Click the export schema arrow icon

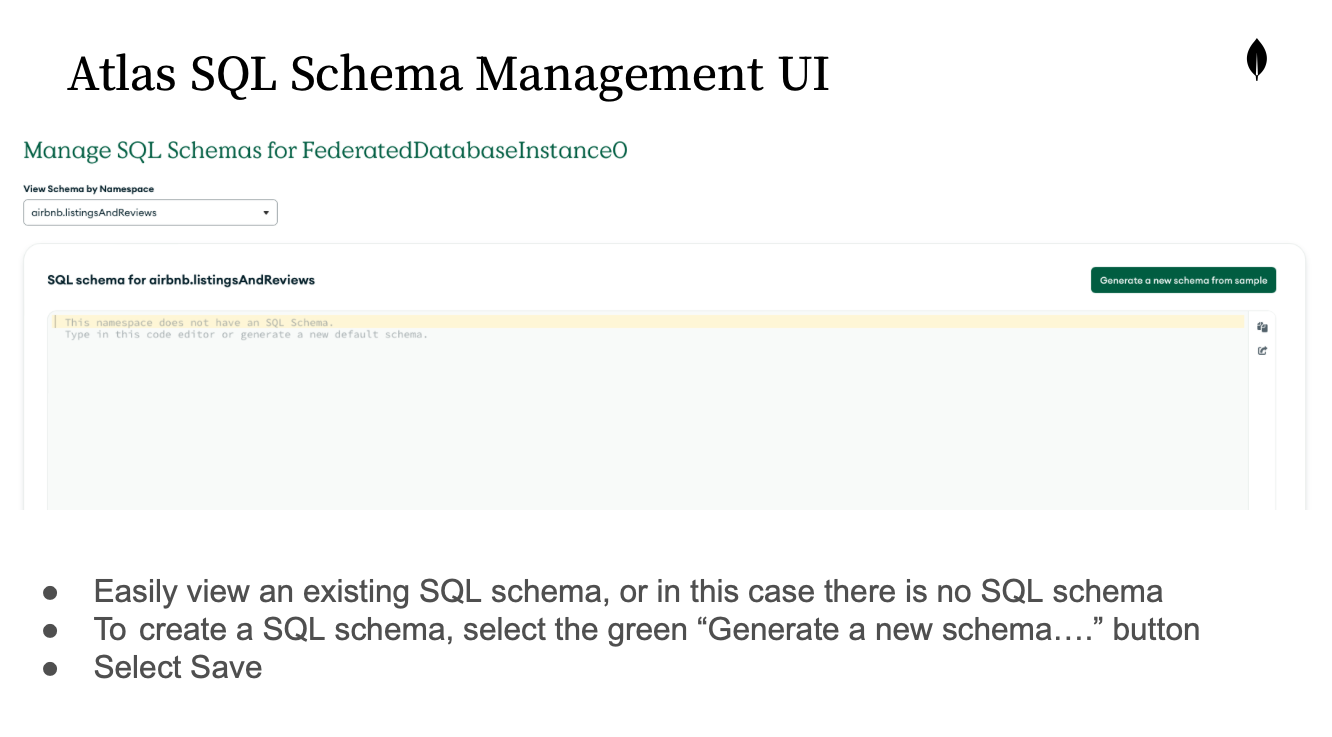(1263, 351)
